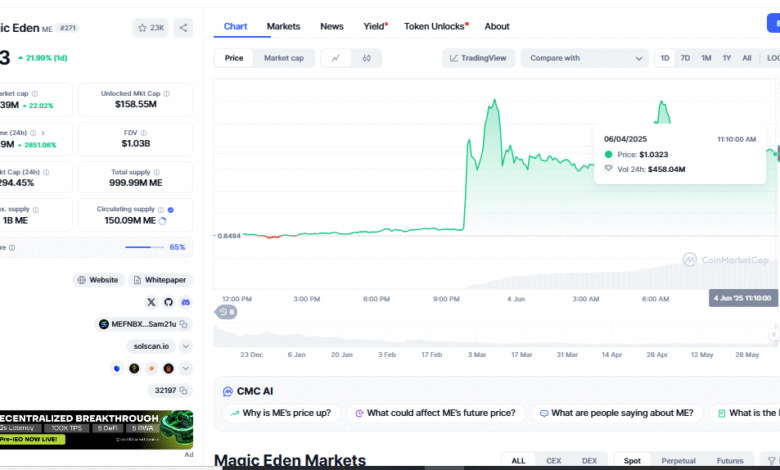
Task: Click the 150.09M ME circulating supply value
Action: pyautogui.click(x=130, y=220)
